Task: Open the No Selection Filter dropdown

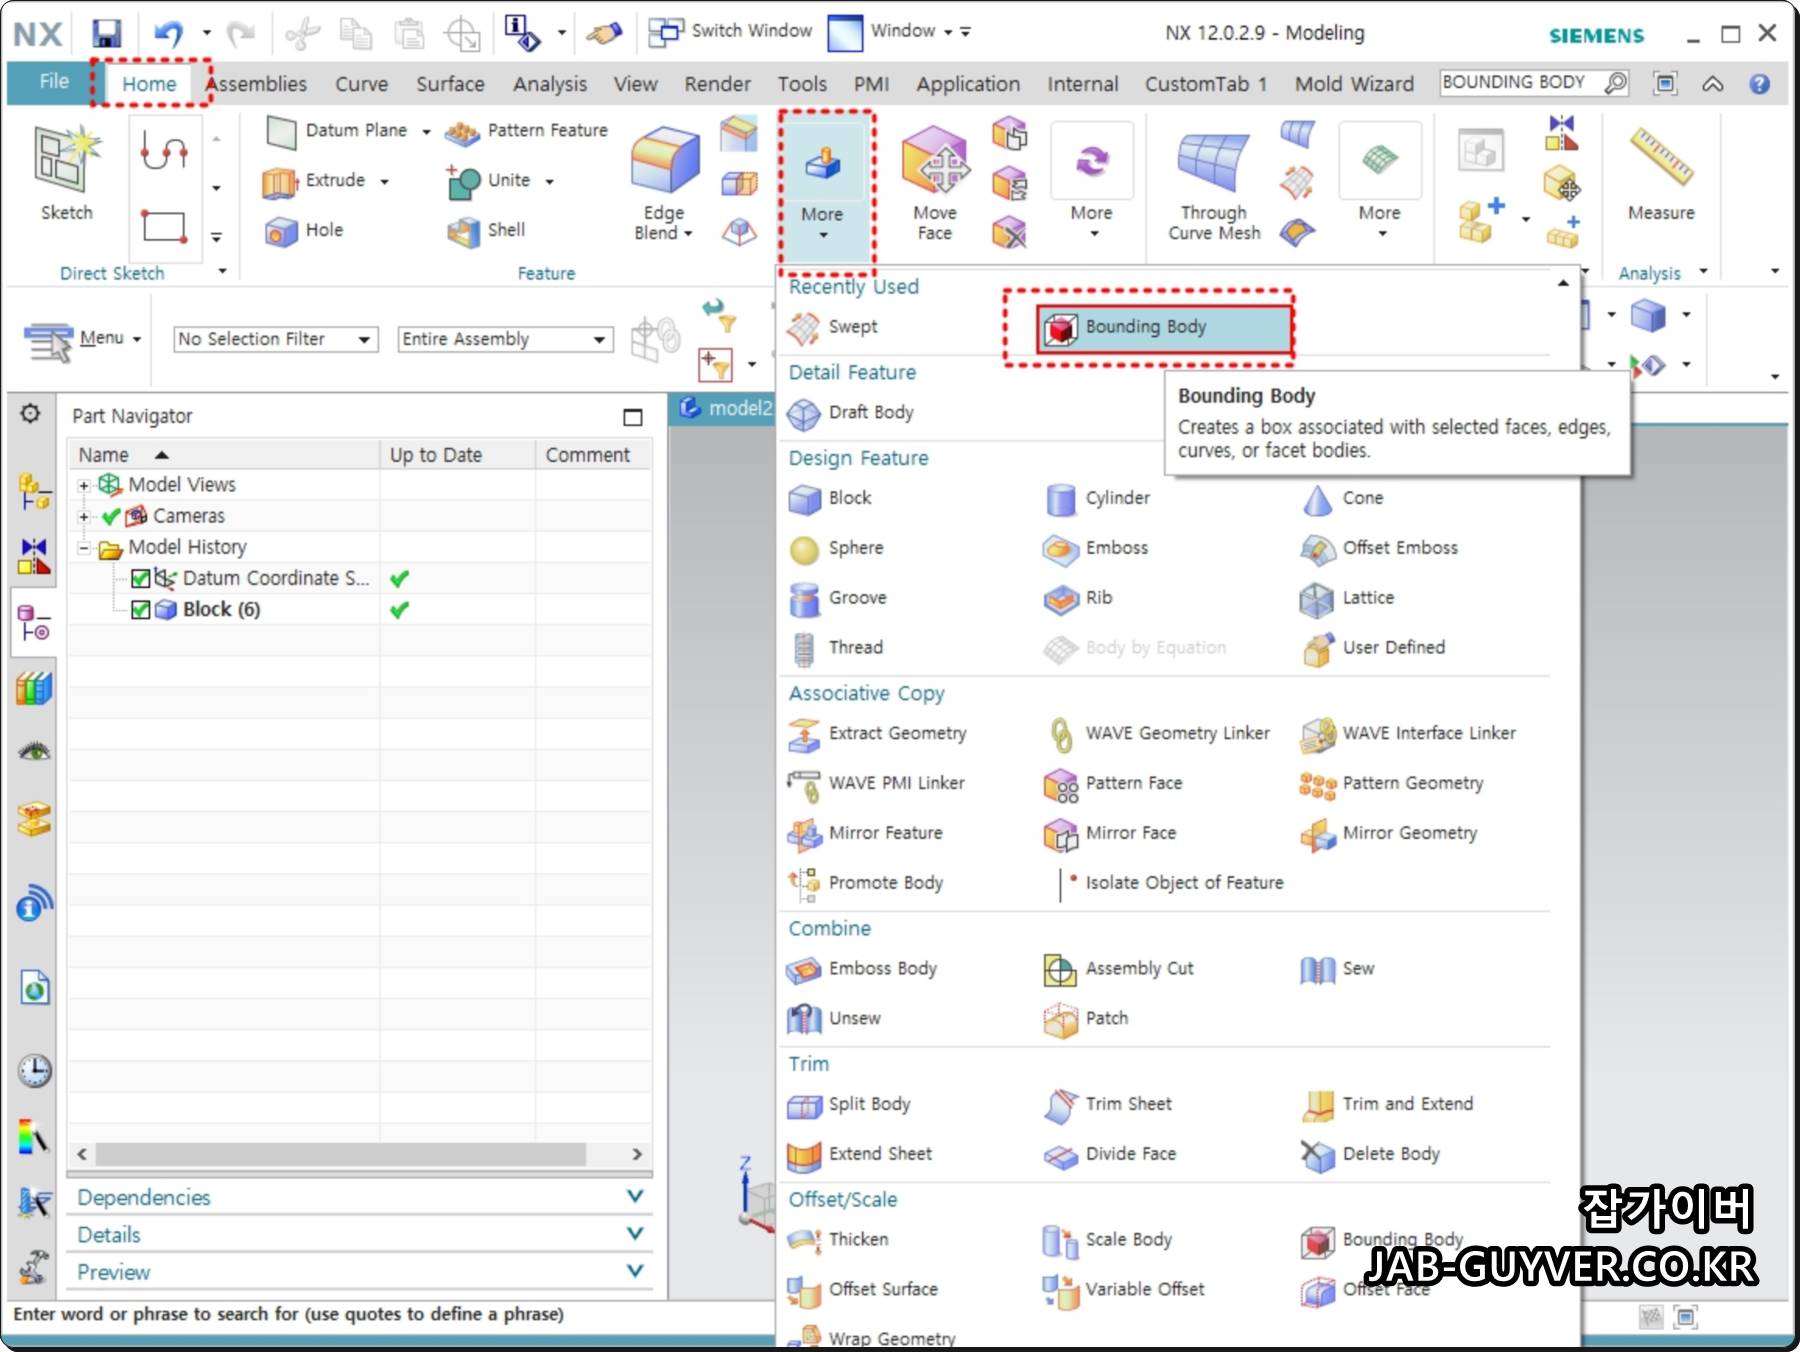Action: 276,339
